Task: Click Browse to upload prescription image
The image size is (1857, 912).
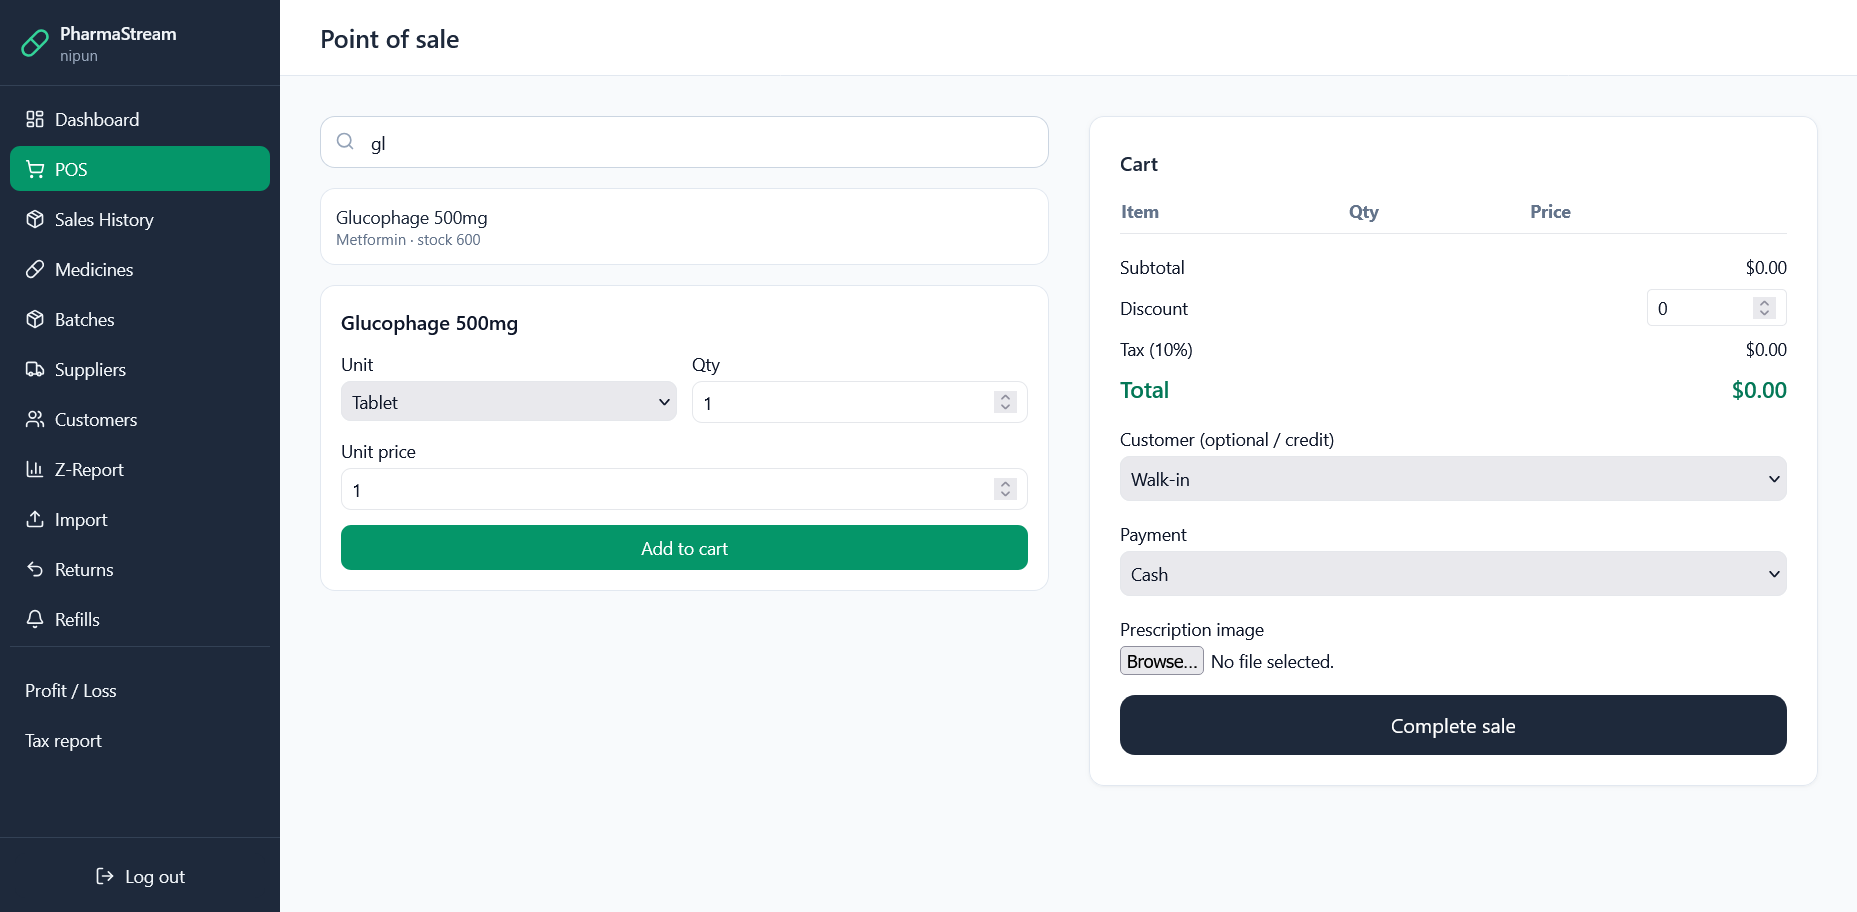Action: [x=1161, y=661]
